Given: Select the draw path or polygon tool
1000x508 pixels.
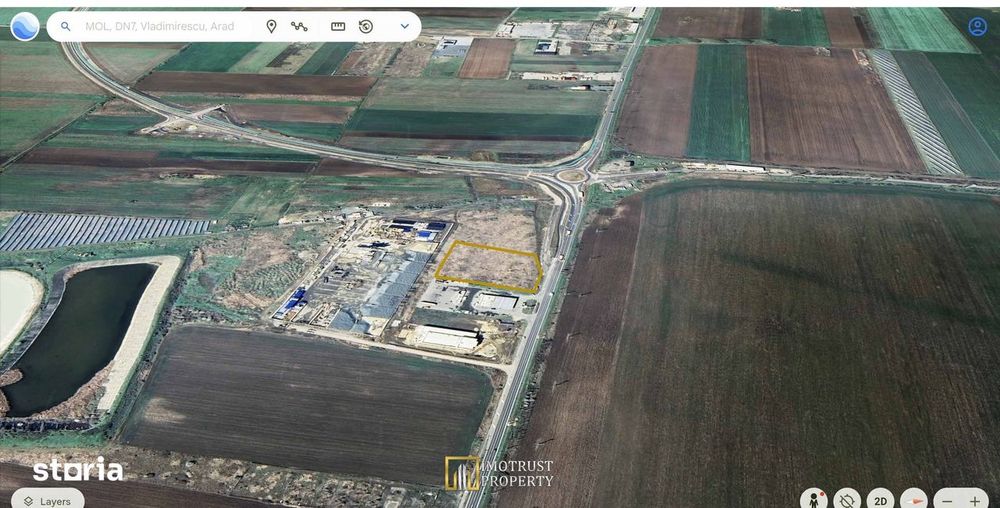Looking at the screenshot, I should pyautogui.click(x=299, y=27).
